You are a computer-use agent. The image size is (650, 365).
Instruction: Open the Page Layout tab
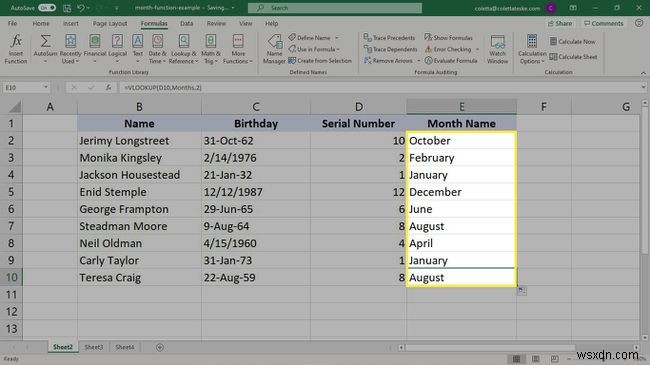pyautogui.click(x=110, y=24)
